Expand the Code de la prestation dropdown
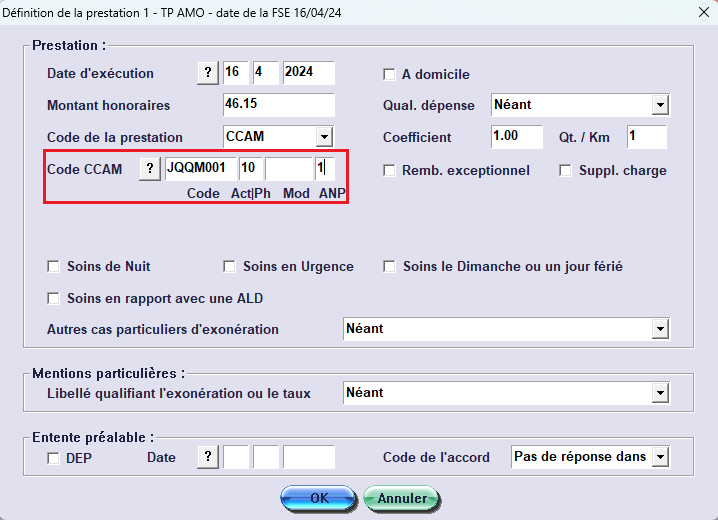This screenshot has width=718, height=520. coord(323,137)
